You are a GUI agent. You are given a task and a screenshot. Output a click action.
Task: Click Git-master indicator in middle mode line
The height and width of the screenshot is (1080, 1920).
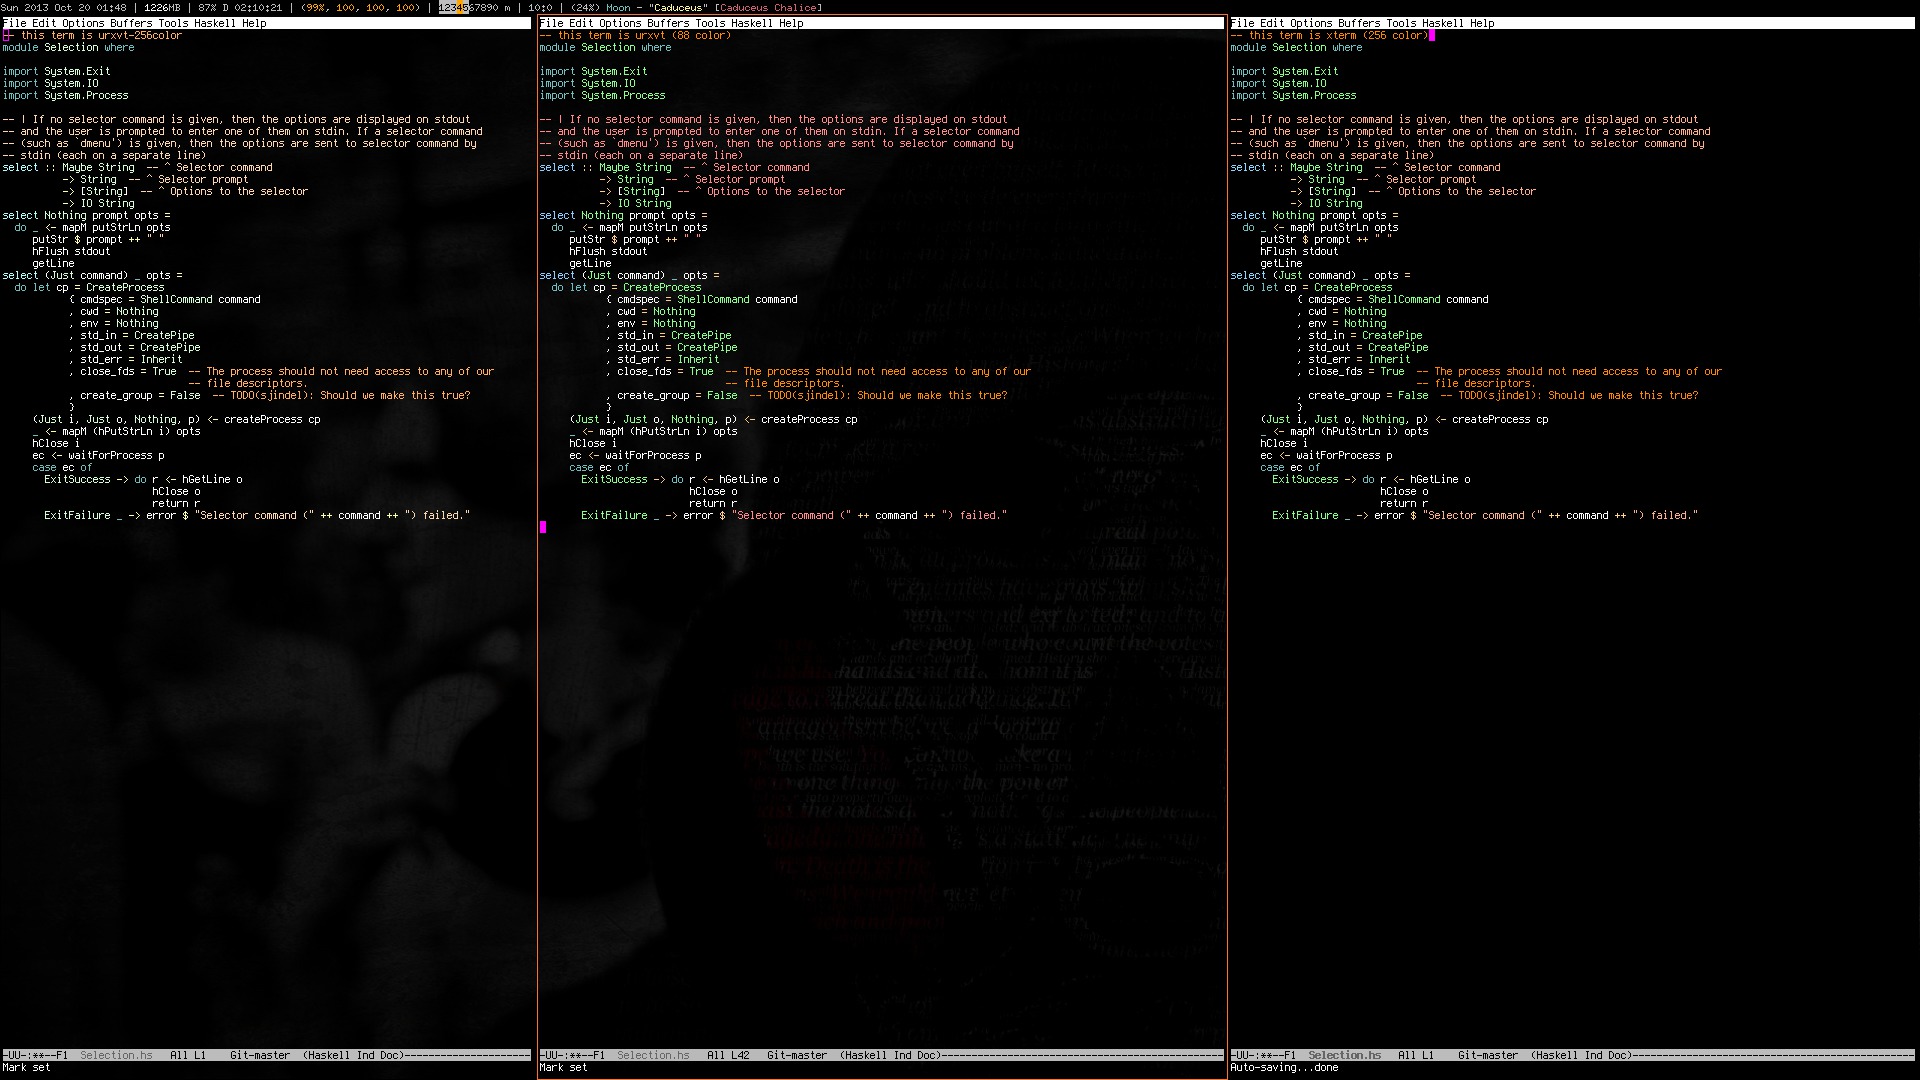pyautogui.click(x=796, y=1055)
